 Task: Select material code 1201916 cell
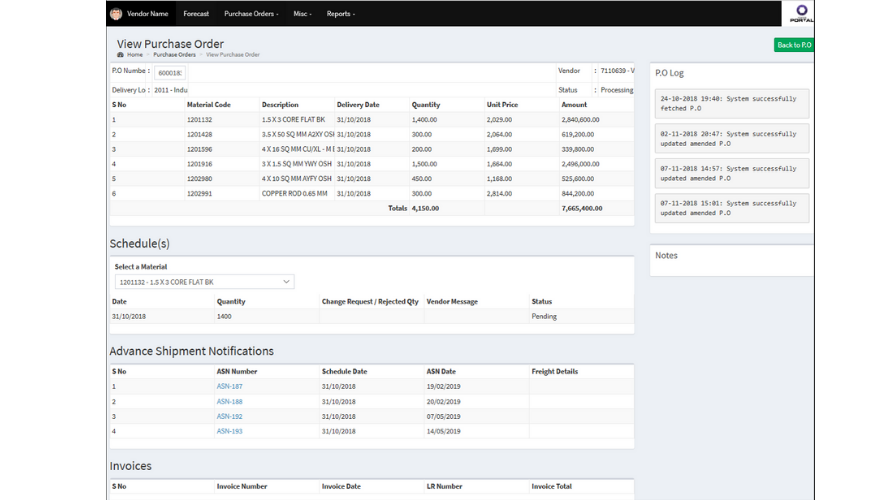[199, 164]
